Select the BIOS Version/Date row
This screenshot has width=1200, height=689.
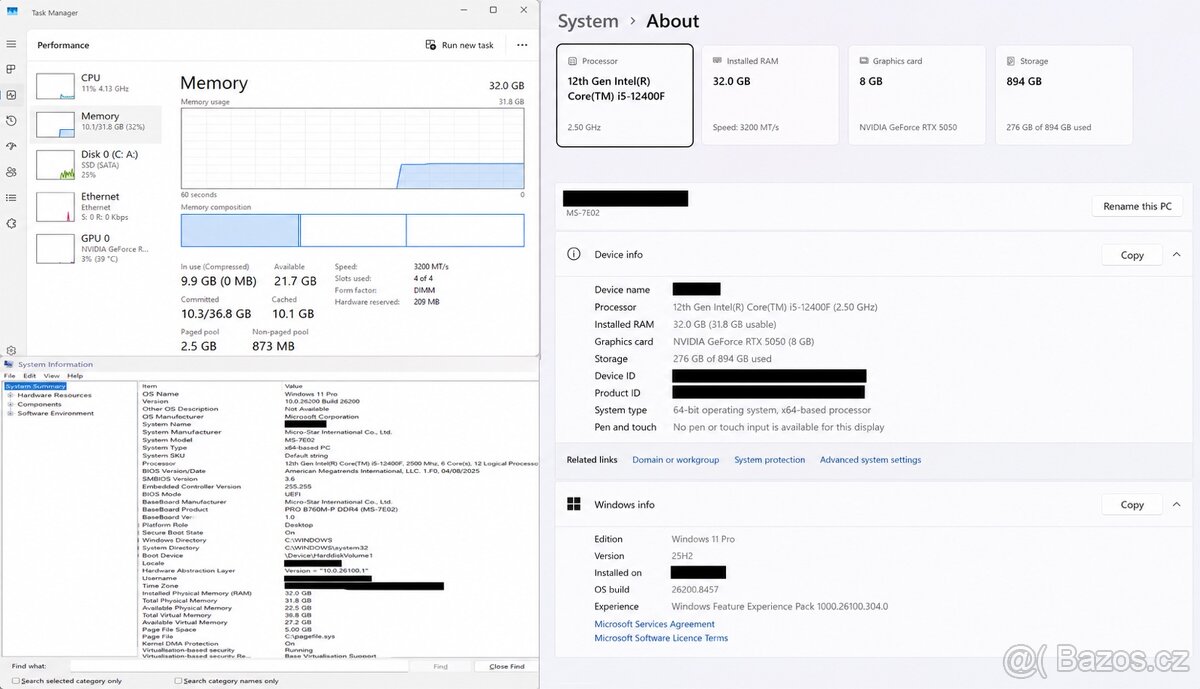338,471
